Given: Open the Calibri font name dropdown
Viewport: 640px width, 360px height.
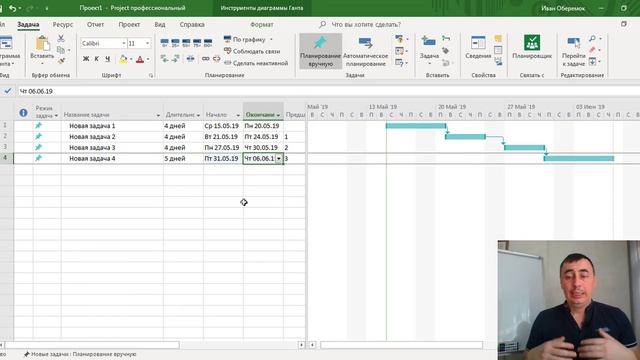Looking at the screenshot, I should pos(124,43).
